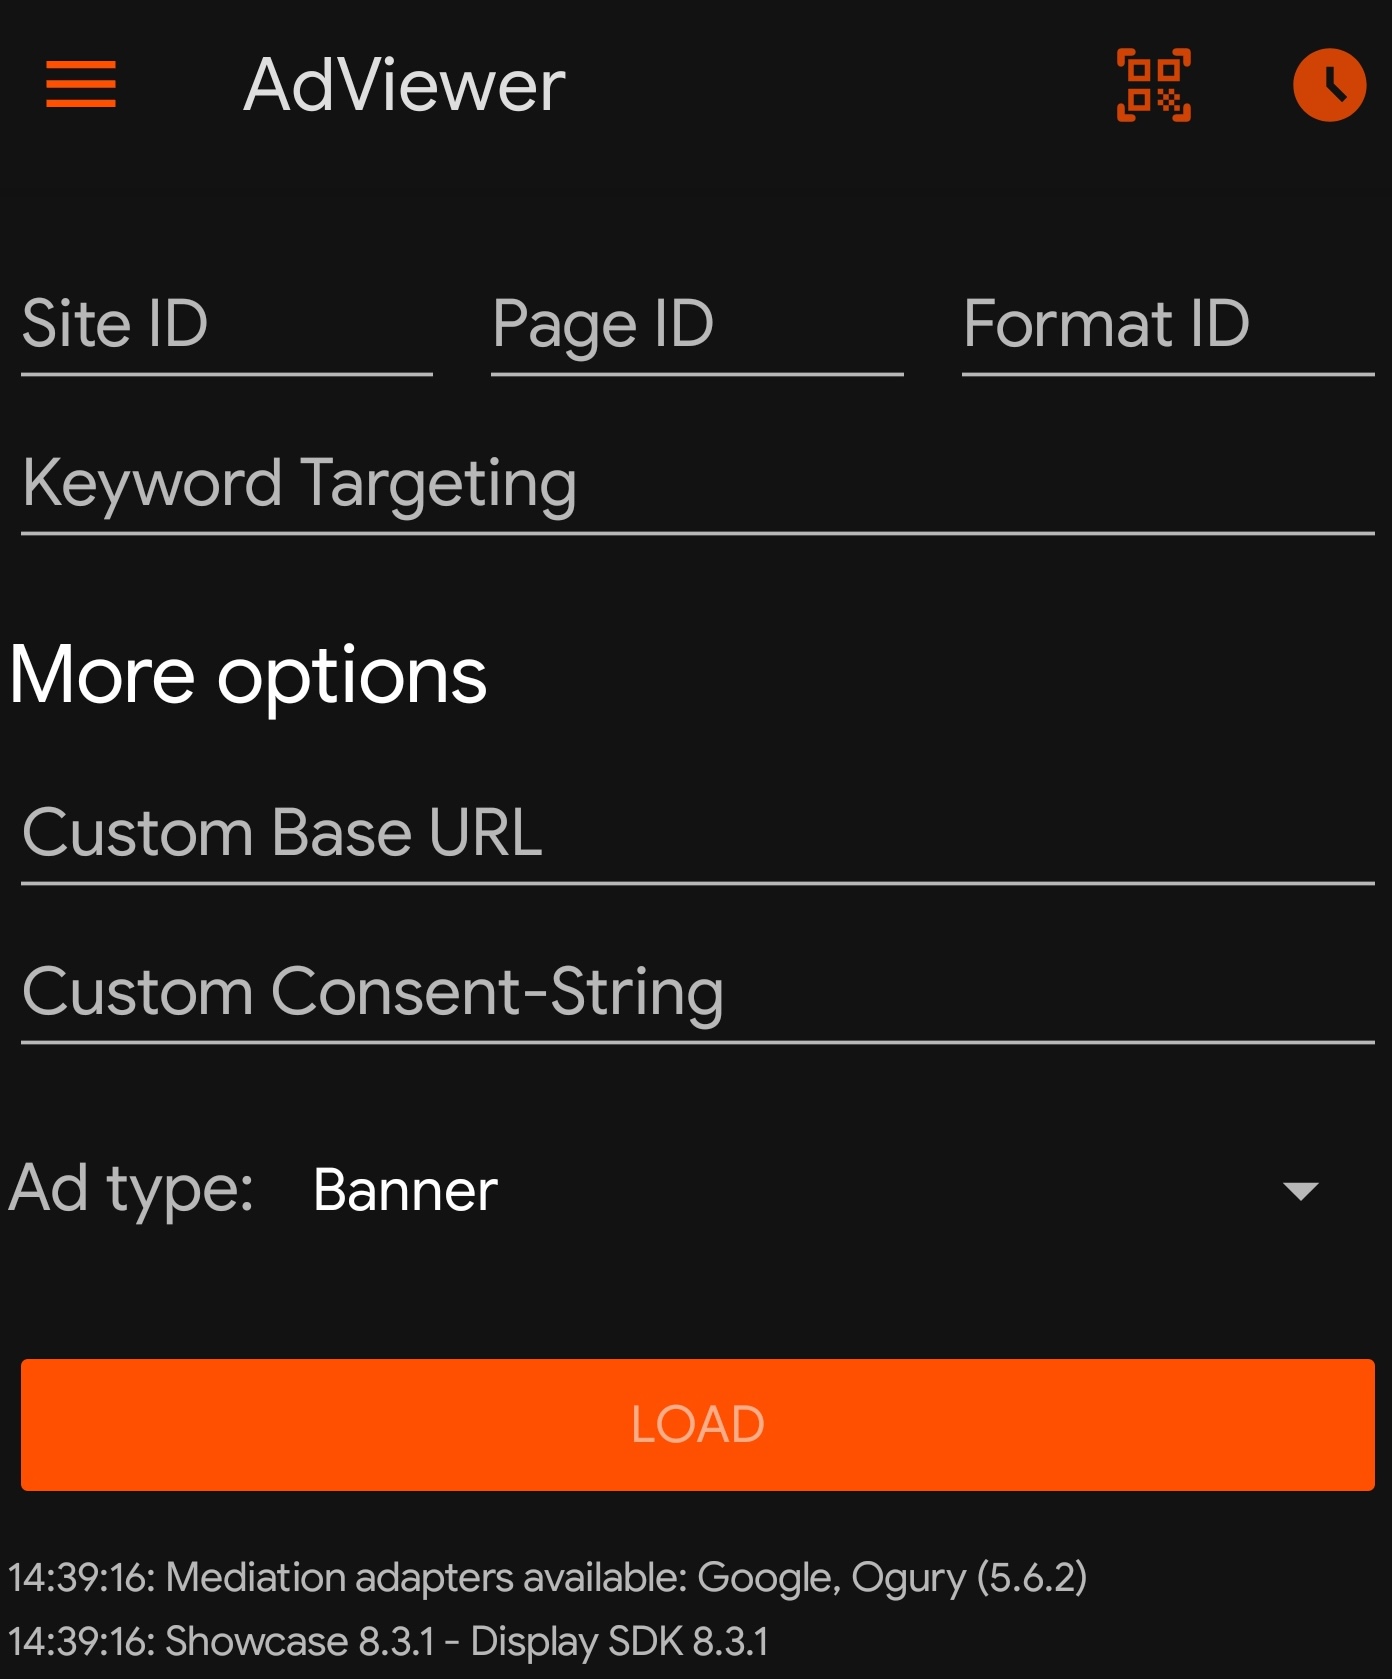The height and width of the screenshot is (1679, 1392).
Task: Click the AdViewer app title
Action: click(x=404, y=85)
